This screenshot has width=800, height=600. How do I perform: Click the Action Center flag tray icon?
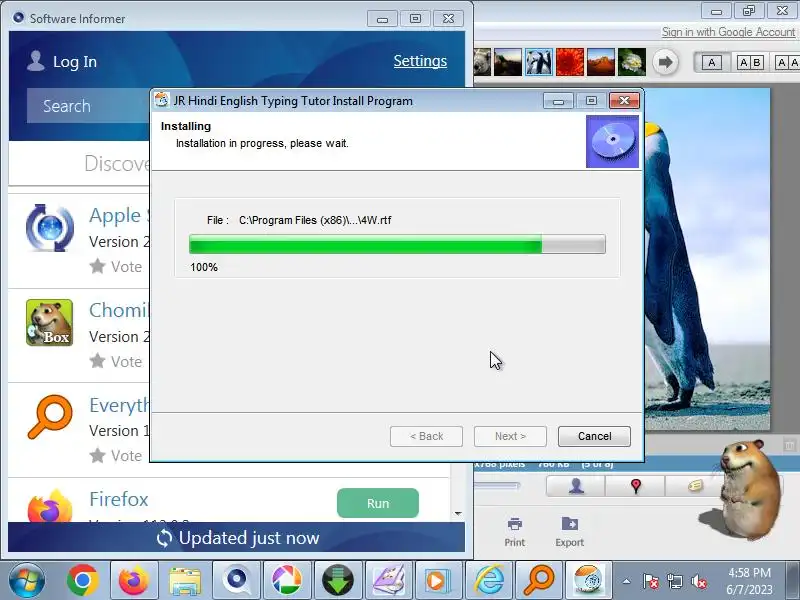tap(650, 581)
